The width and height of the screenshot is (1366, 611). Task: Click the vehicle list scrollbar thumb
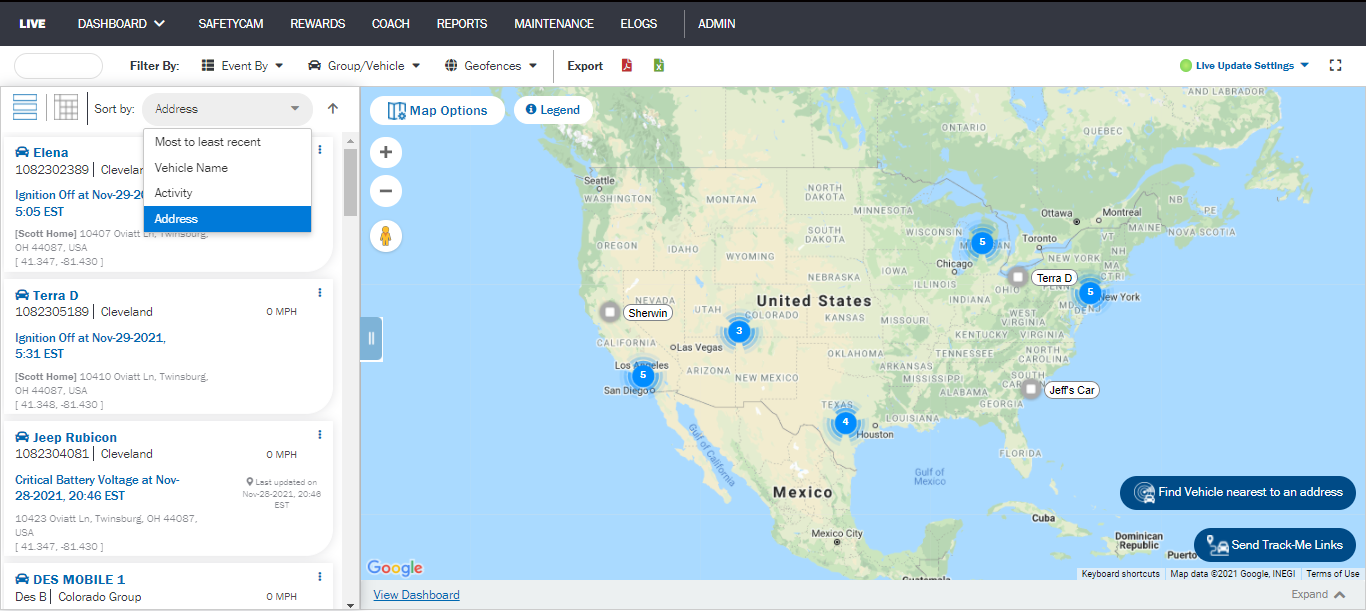[x=350, y=182]
